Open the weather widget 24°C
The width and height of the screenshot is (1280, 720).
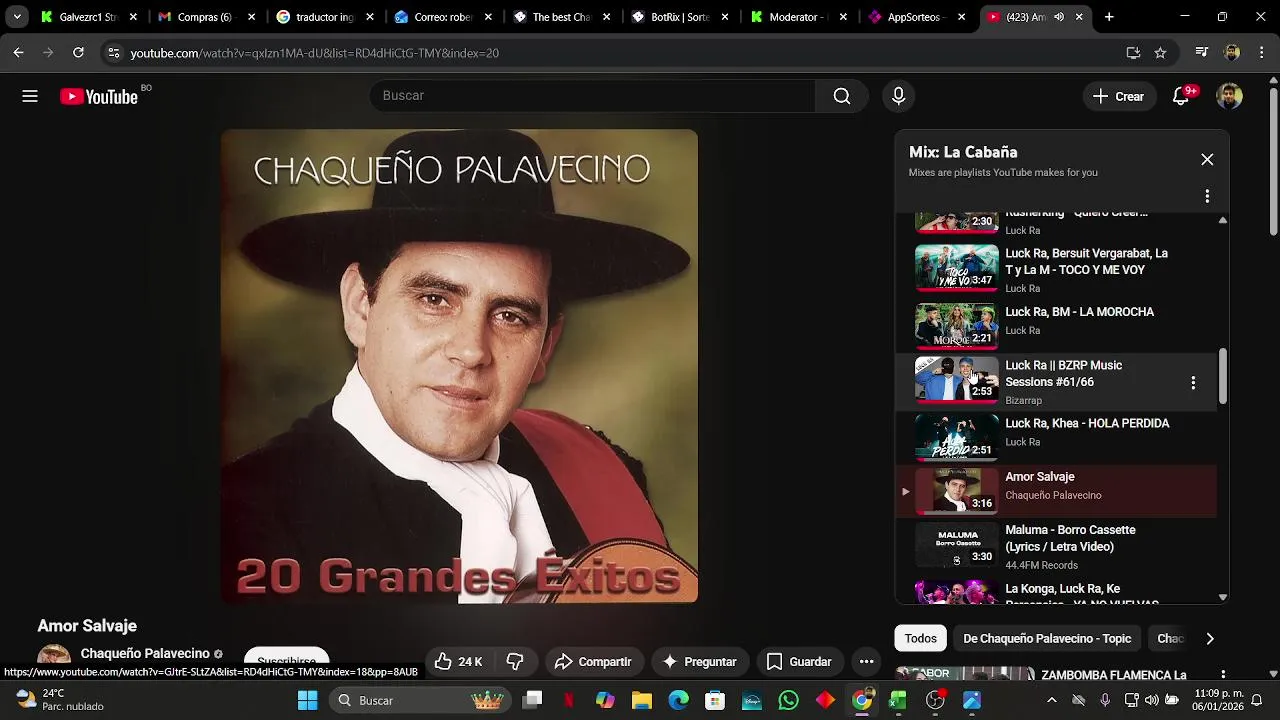pyautogui.click(x=60, y=700)
